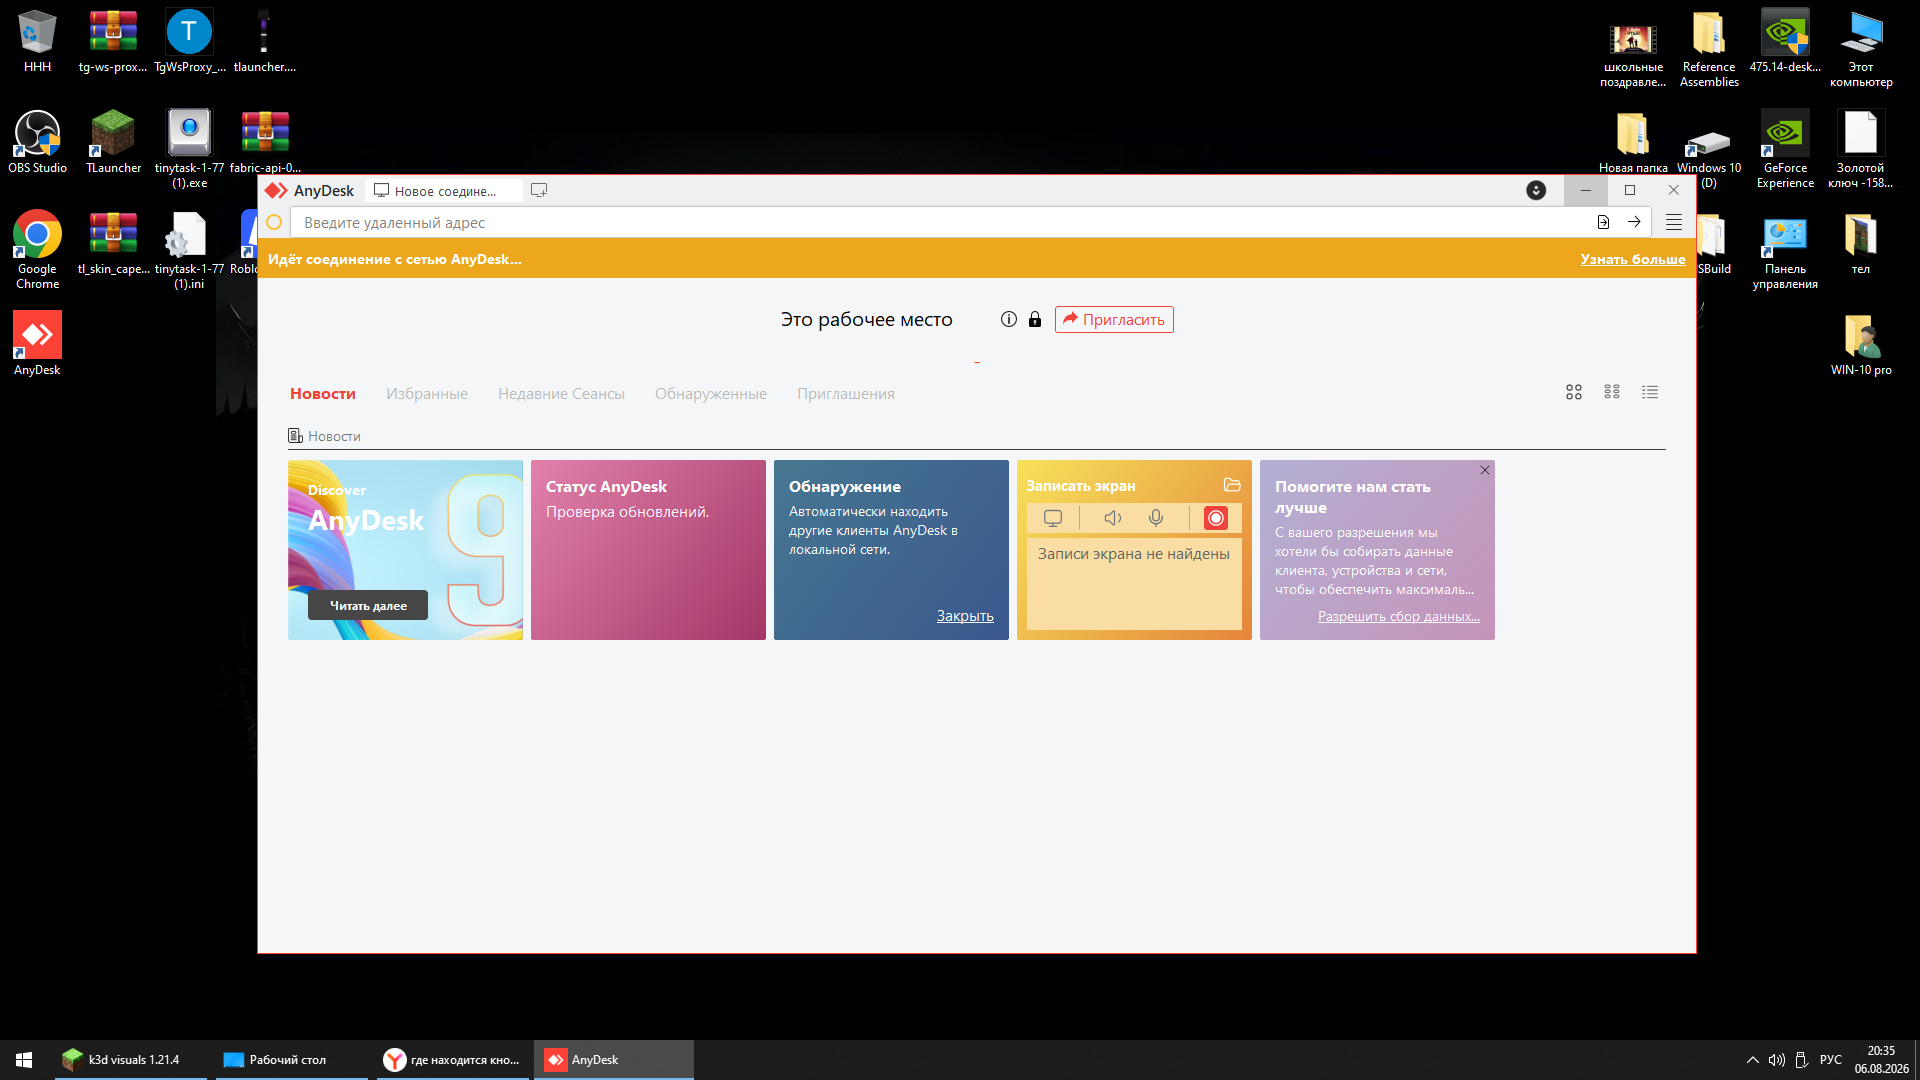
Task: Open the Windows Start menu
Action: pyautogui.click(x=24, y=1060)
